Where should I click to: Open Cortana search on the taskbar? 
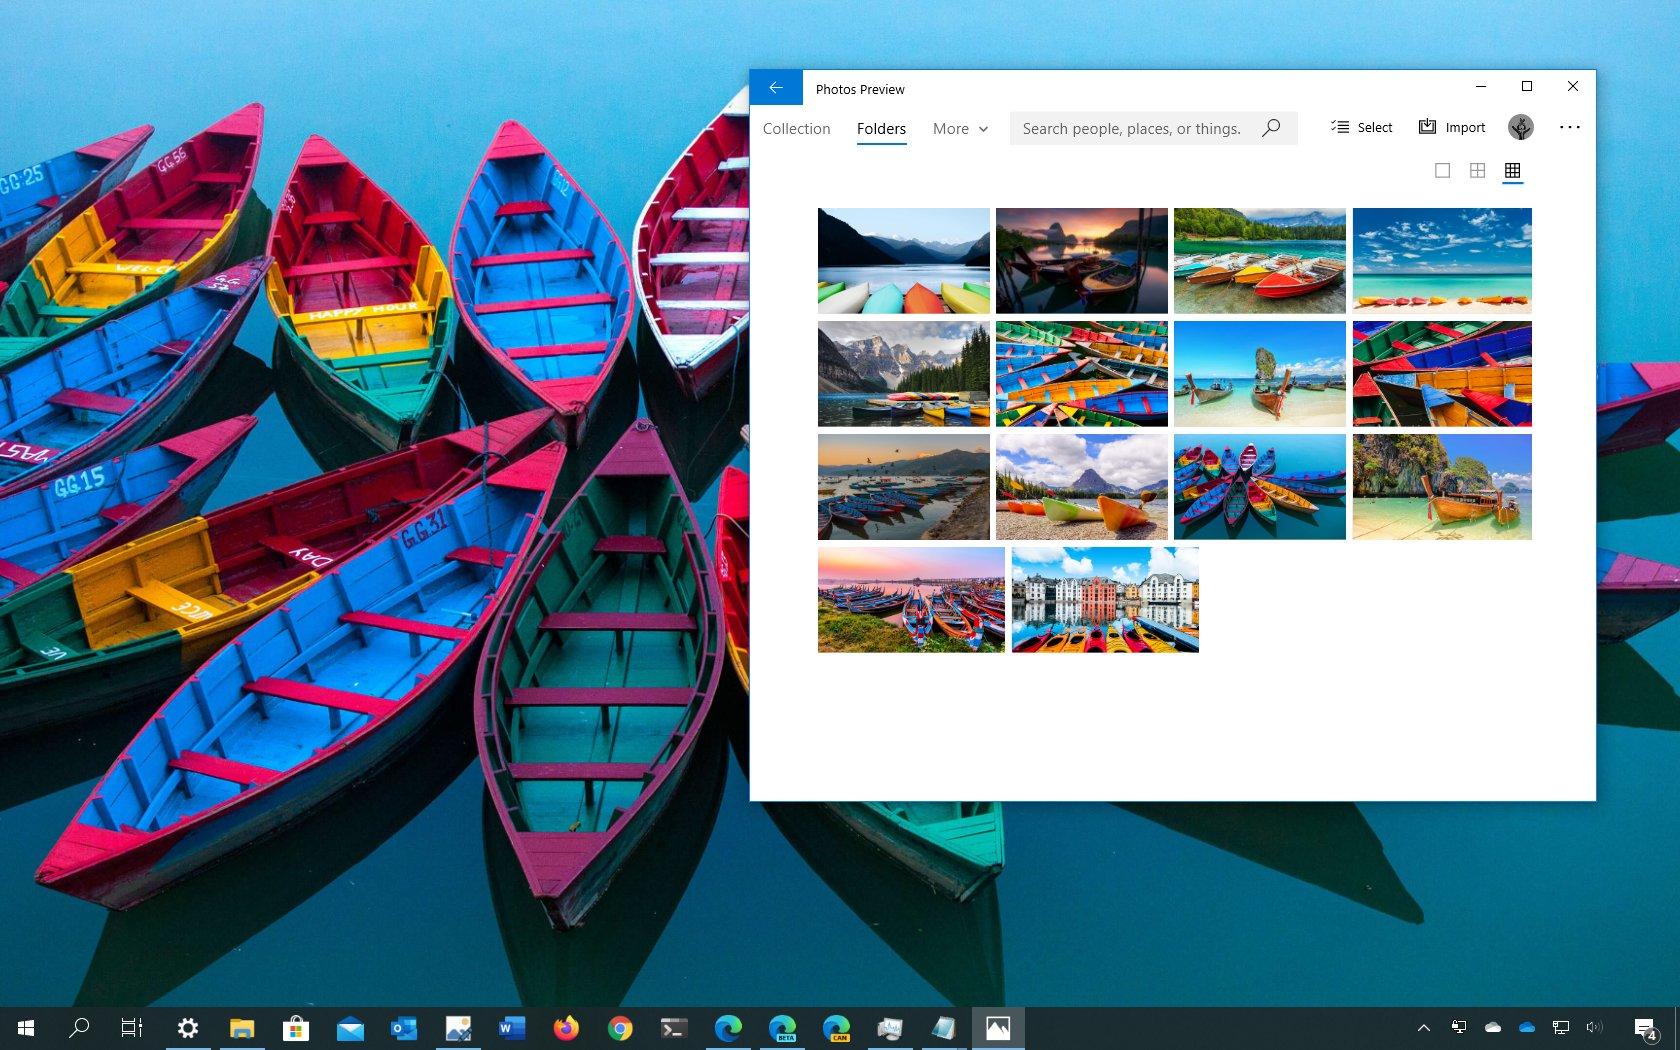79,1027
